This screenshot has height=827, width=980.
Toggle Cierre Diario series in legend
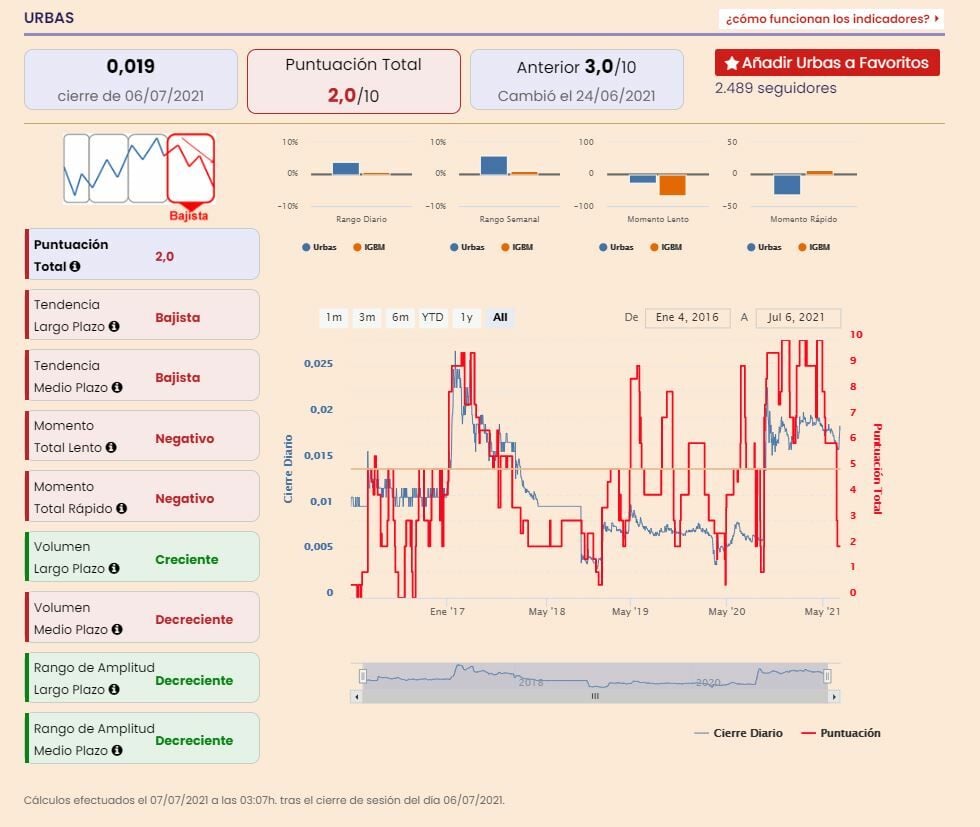[x=738, y=733]
